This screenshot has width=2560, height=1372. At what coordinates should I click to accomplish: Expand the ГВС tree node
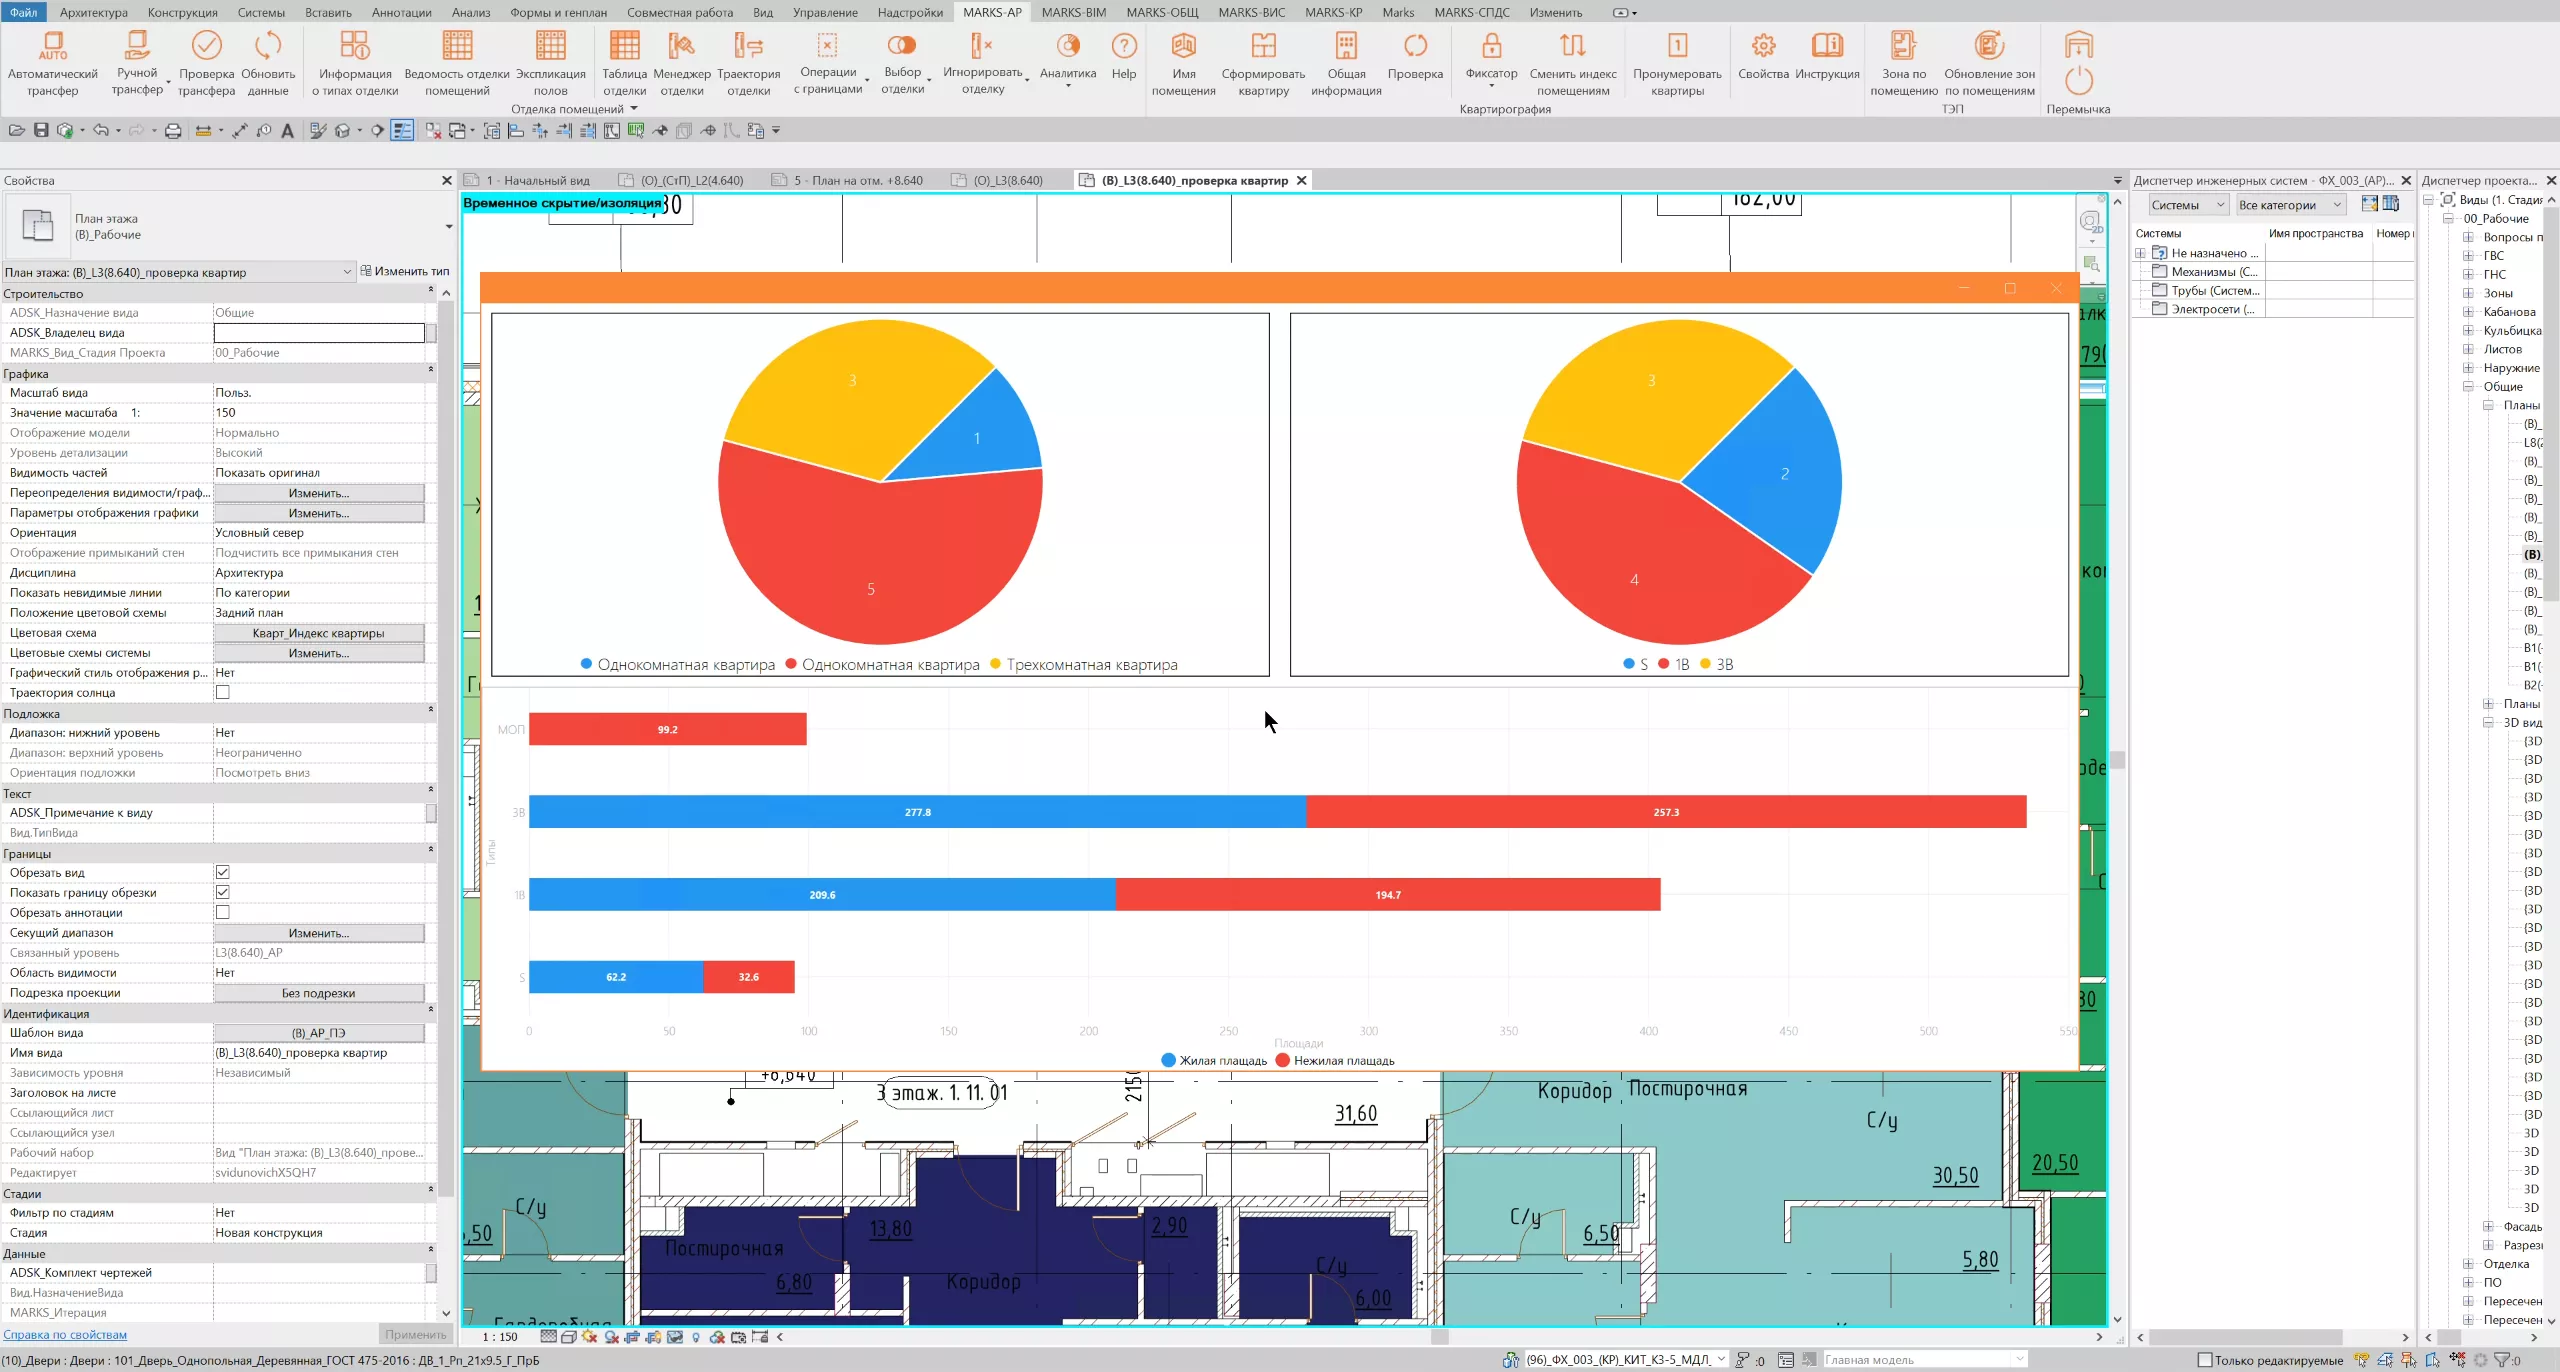tap(2467, 256)
